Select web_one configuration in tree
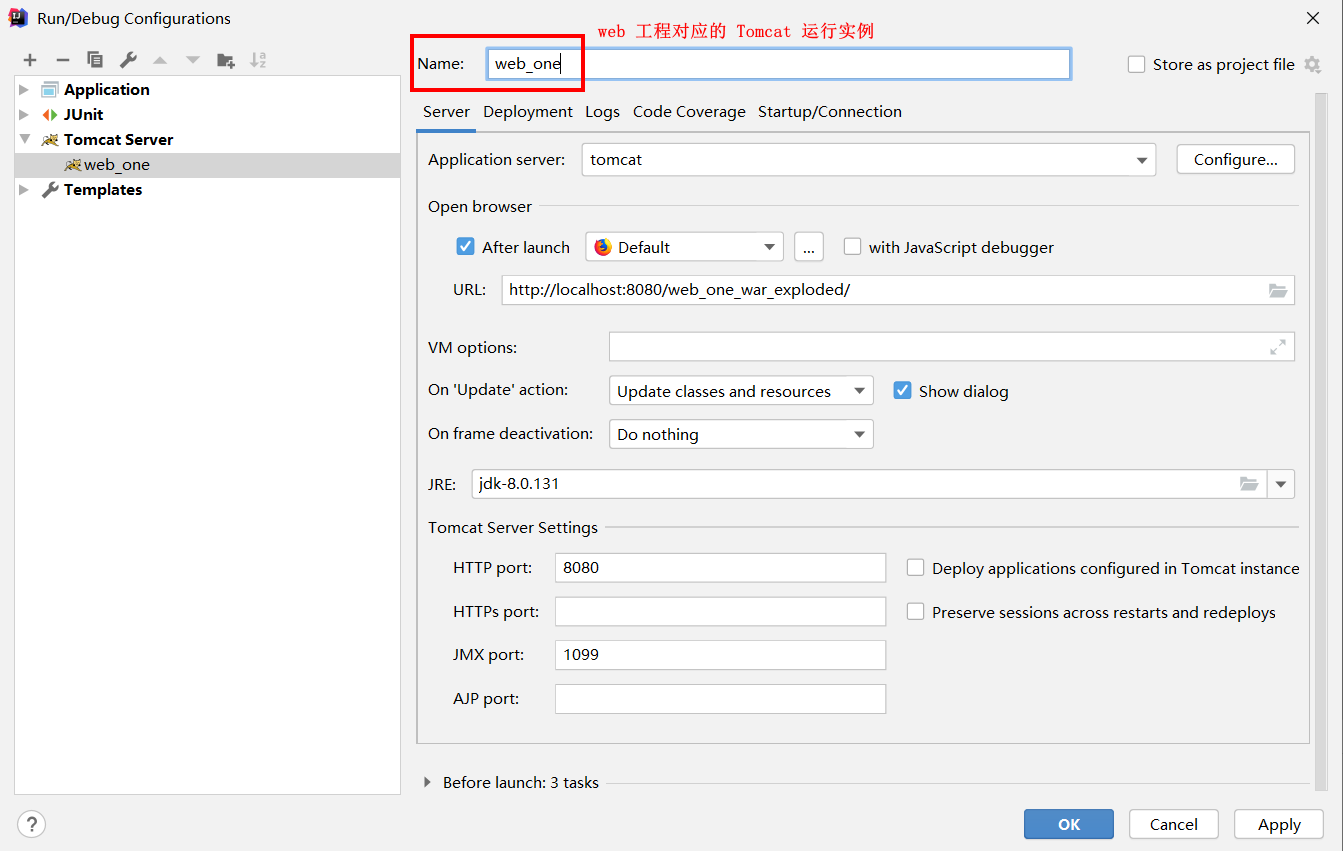Screen dimensions: 1343x851 [207, 165]
